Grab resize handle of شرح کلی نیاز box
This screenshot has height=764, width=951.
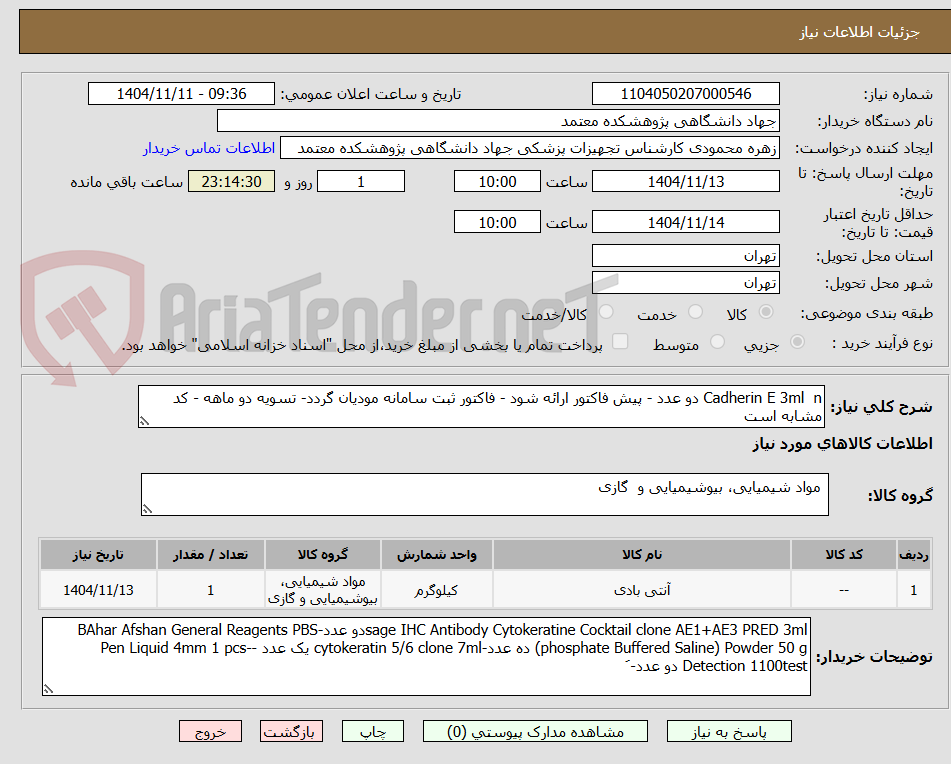tap(144, 421)
